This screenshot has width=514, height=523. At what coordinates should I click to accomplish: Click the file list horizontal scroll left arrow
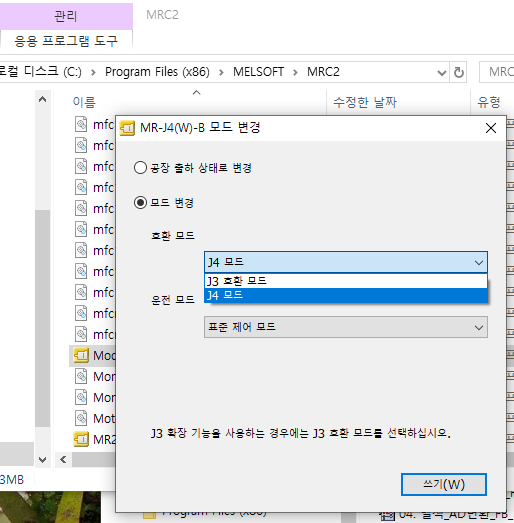[x=63, y=460]
